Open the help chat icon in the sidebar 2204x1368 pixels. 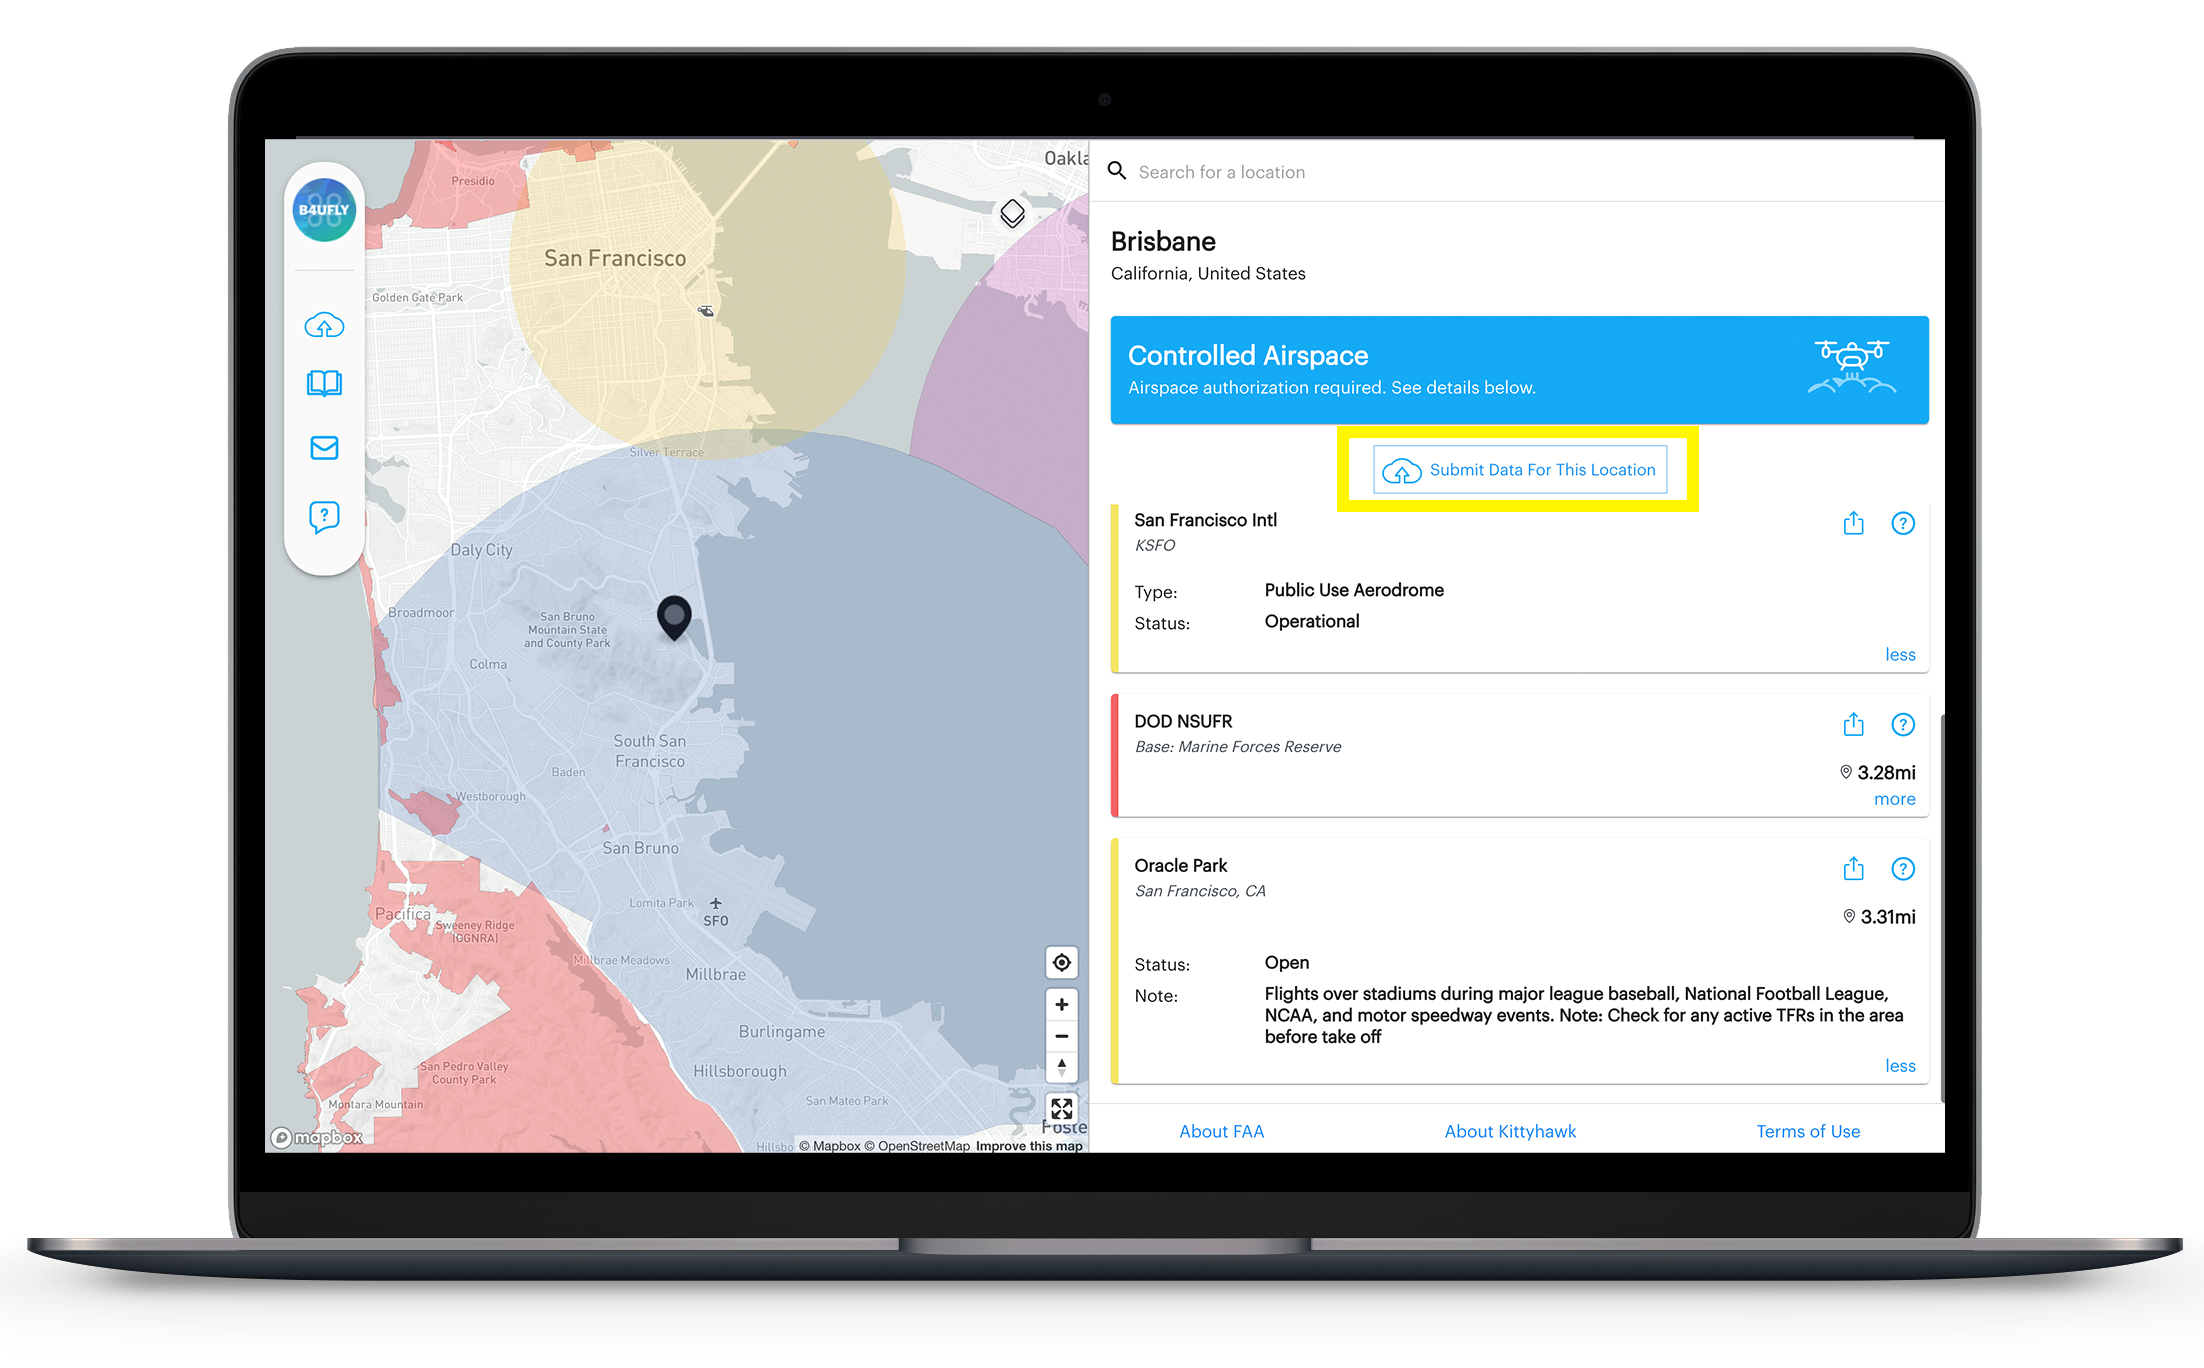click(323, 516)
